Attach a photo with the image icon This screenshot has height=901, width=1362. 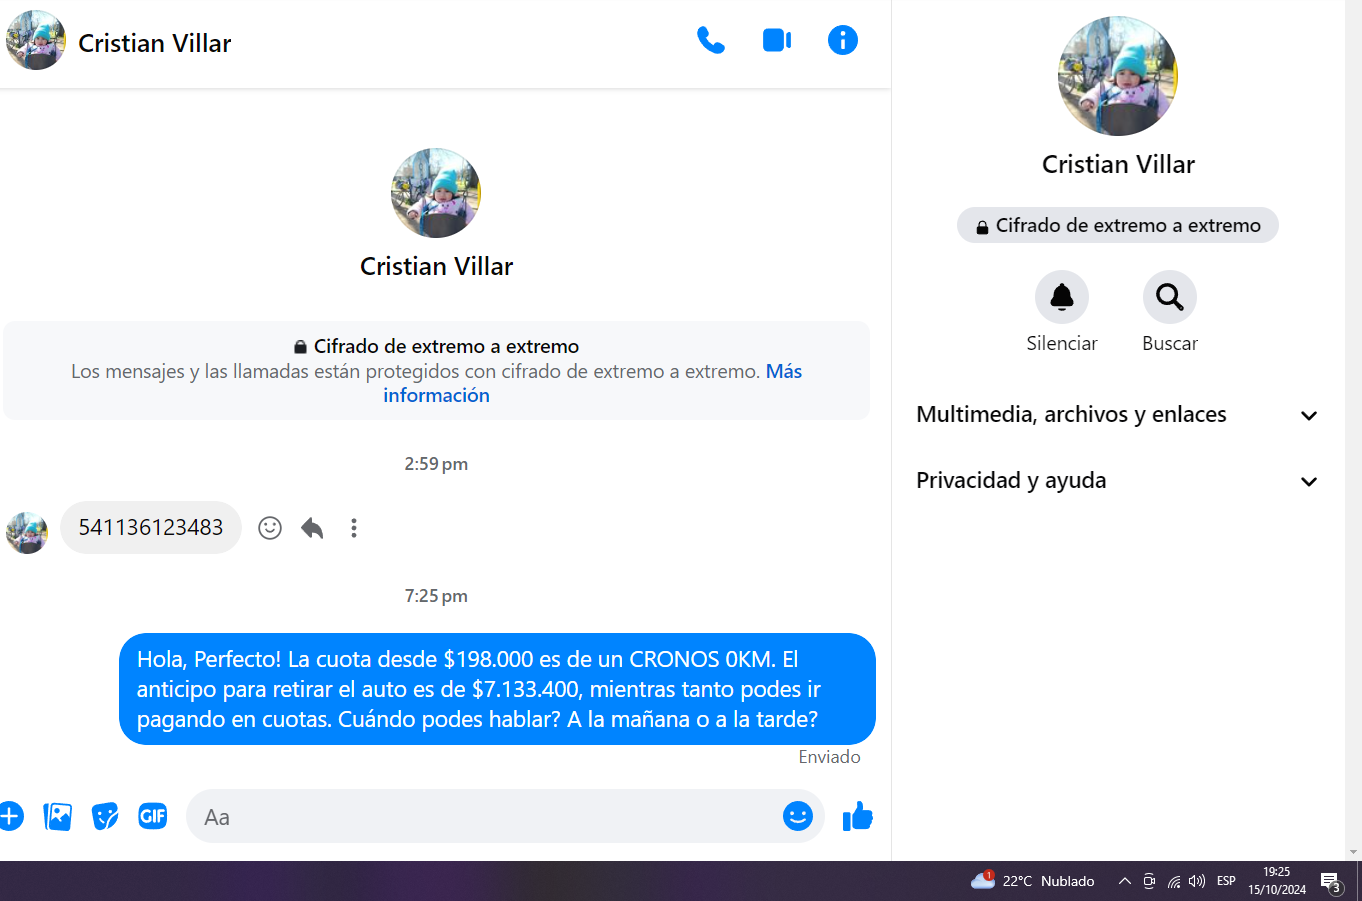[x=58, y=817]
